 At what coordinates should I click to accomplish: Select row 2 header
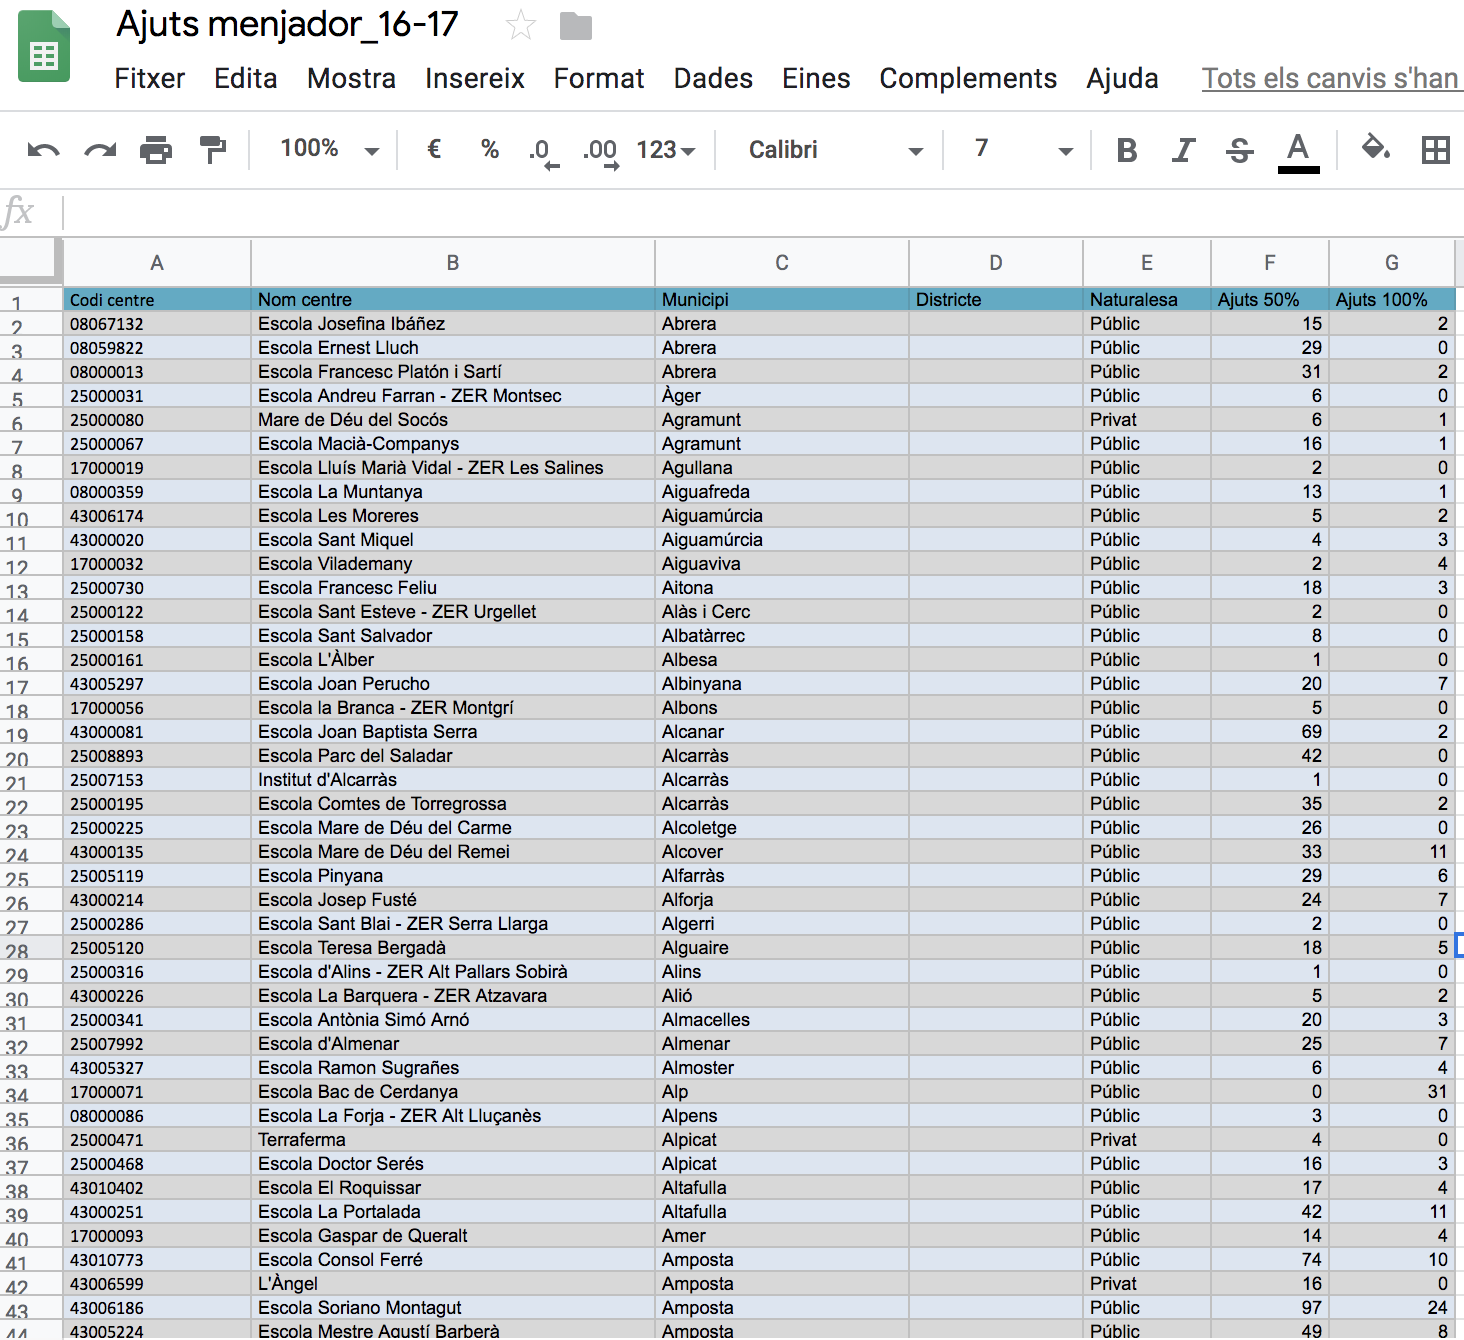(30, 326)
